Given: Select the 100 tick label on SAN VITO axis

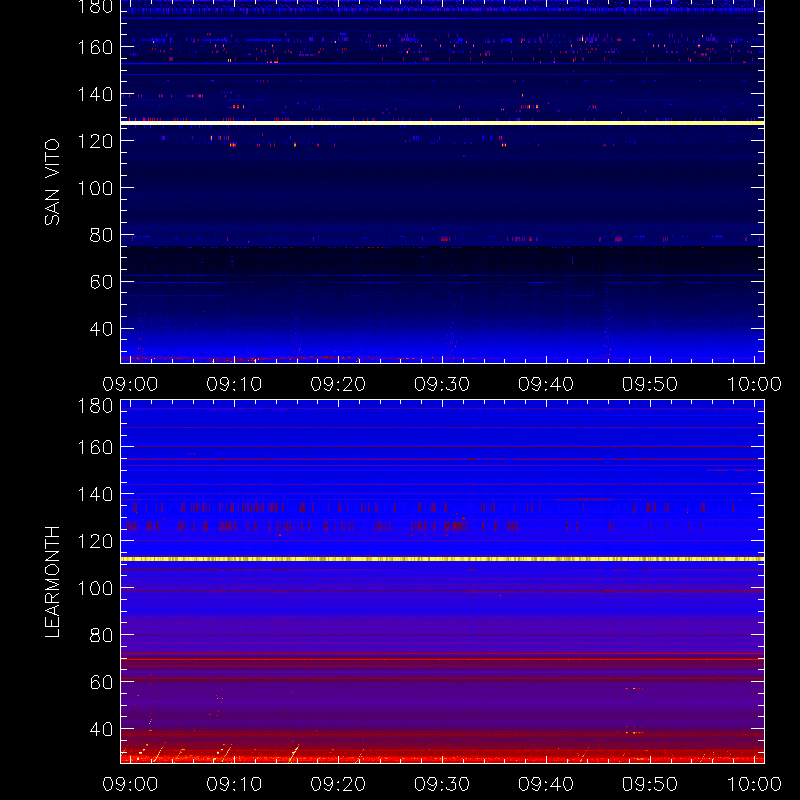Looking at the screenshot, I should pyautogui.click(x=95, y=188).
